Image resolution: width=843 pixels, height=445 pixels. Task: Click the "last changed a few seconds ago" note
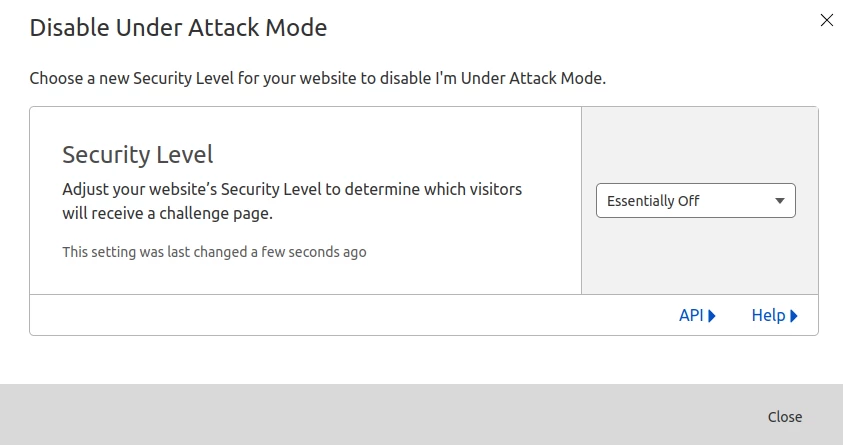pyautogui.click(x=214, y=252)
